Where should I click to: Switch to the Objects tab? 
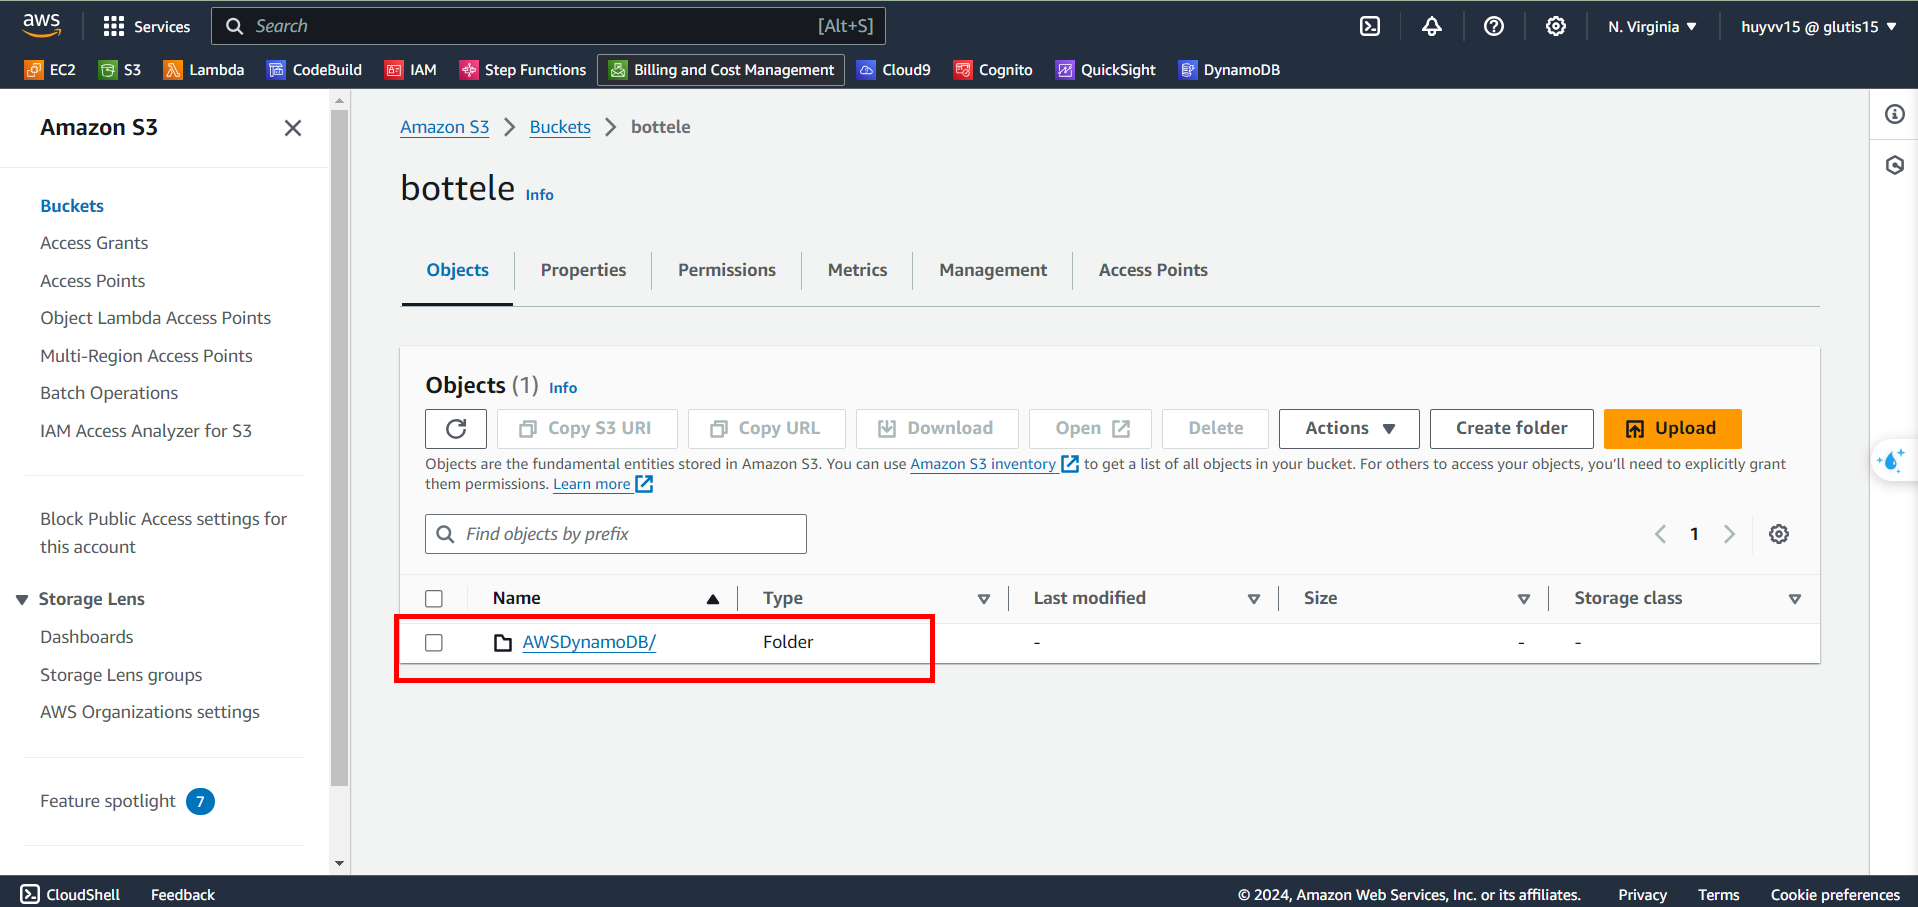[458, 270]
